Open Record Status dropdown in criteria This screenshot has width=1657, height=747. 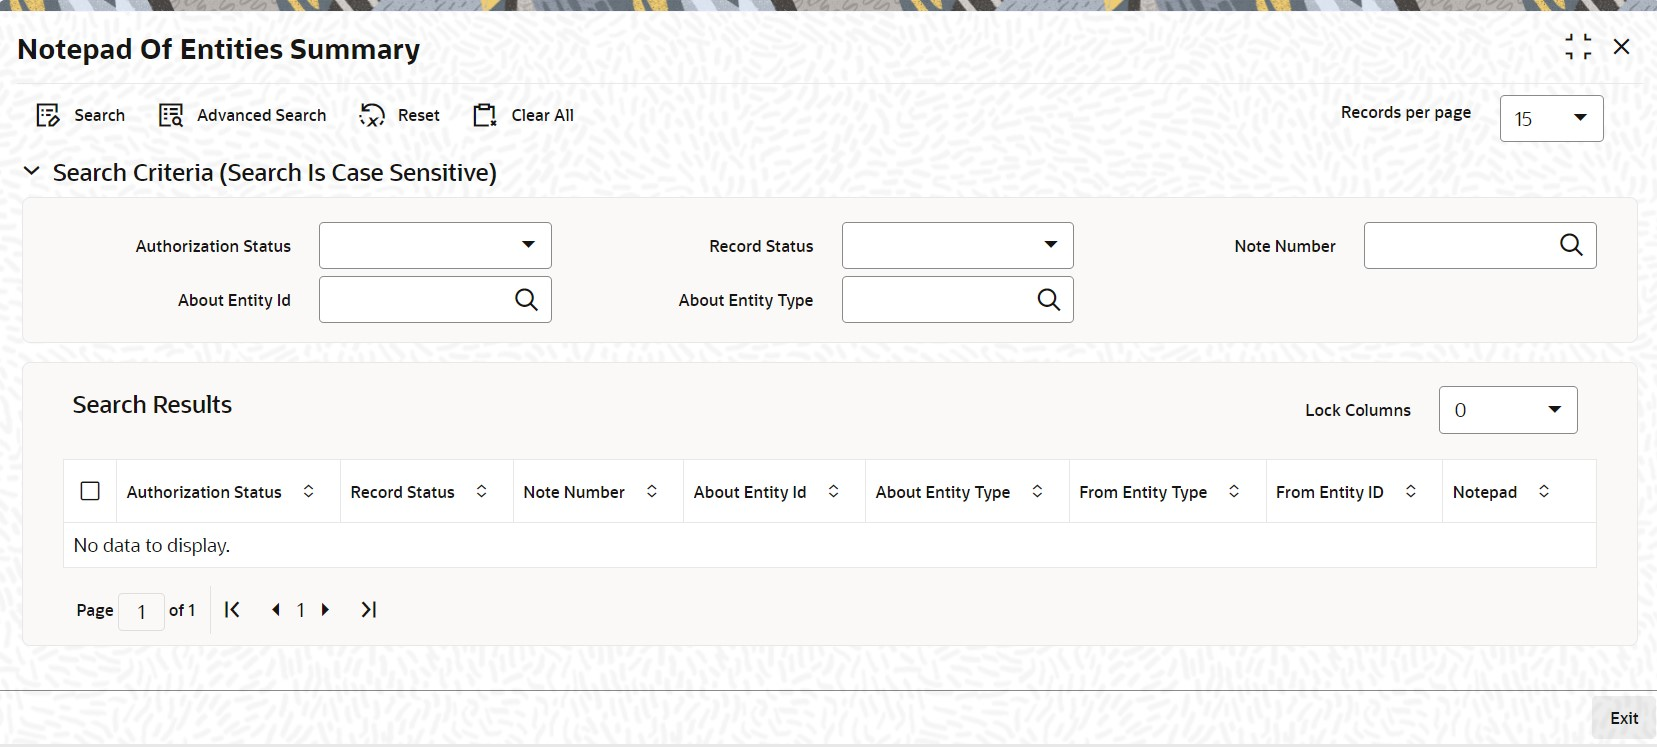957,245
